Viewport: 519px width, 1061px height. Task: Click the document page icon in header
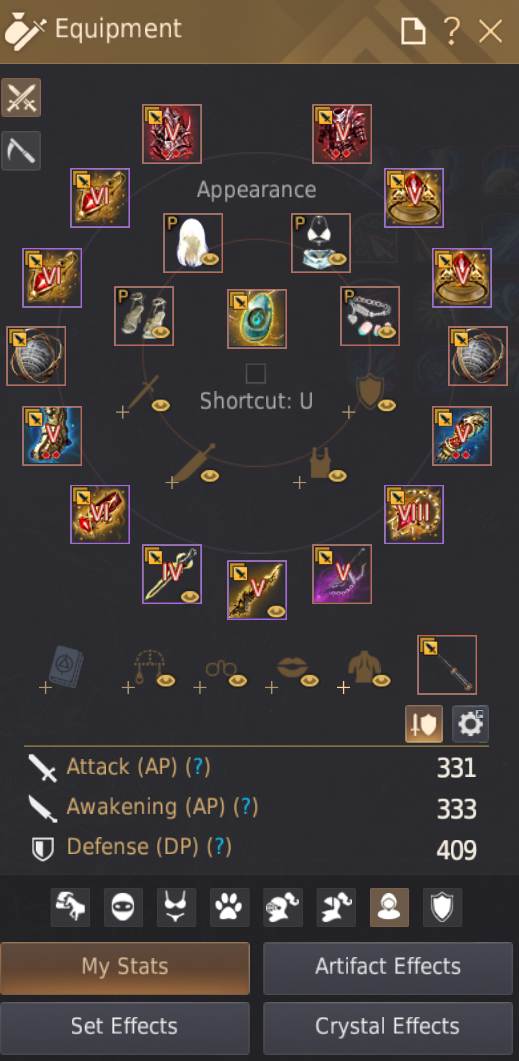[413, 30]
